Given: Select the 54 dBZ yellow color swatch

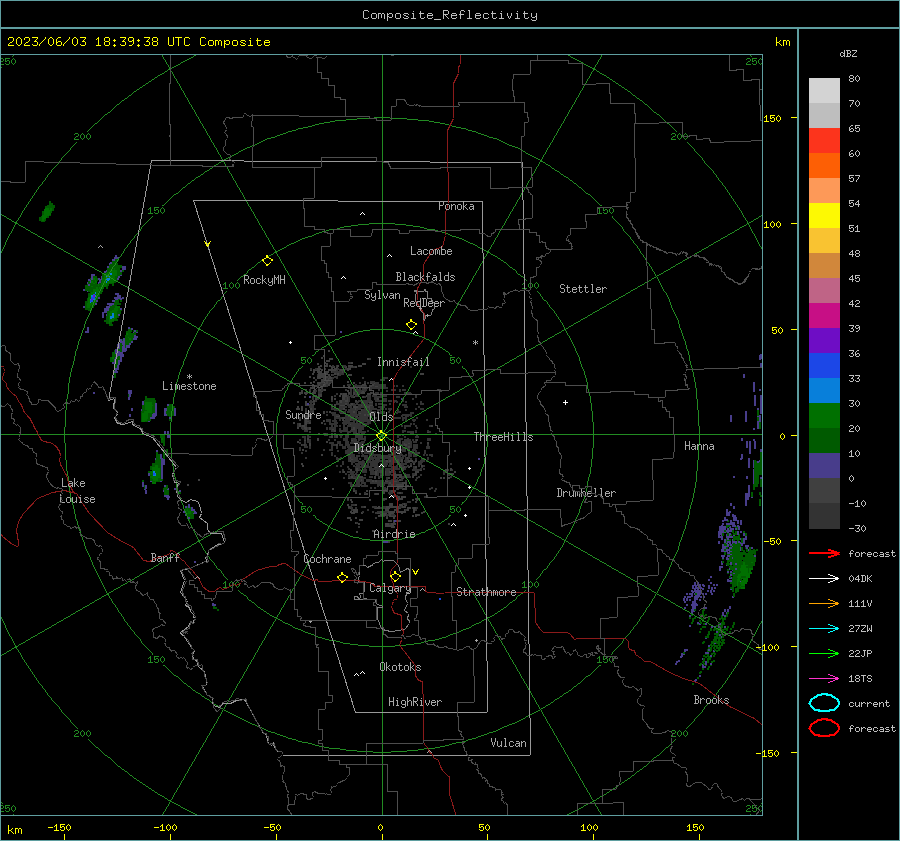Looking at the screenshot, I should (x=824, y=215).
